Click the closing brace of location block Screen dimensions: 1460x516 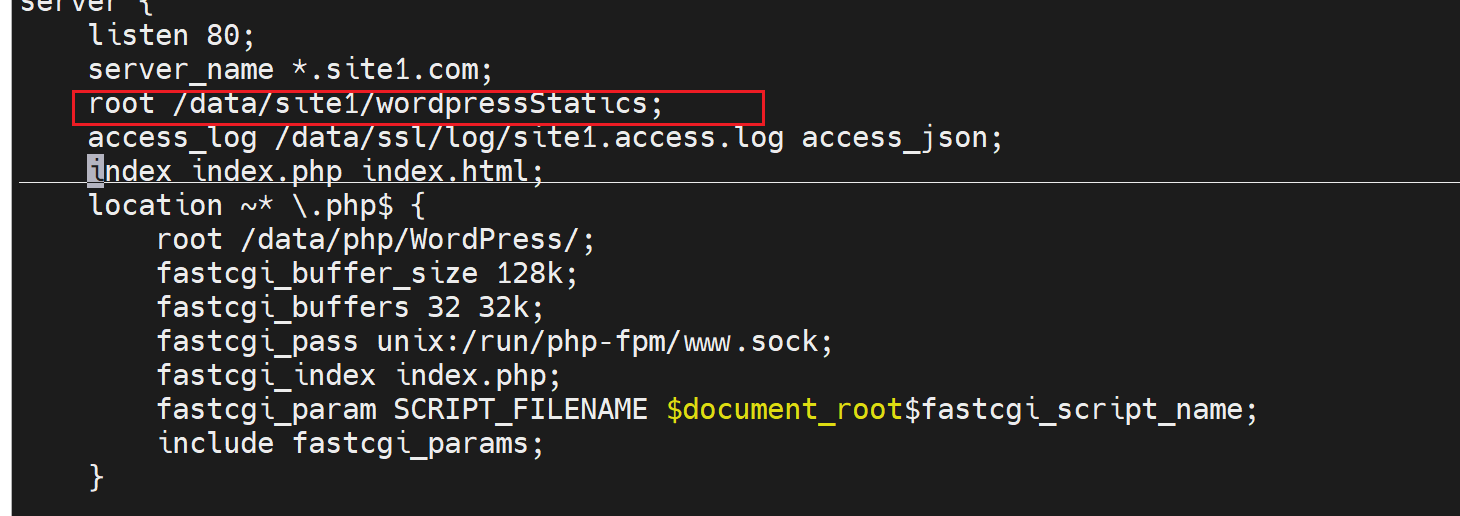click(x=96, y=477)
